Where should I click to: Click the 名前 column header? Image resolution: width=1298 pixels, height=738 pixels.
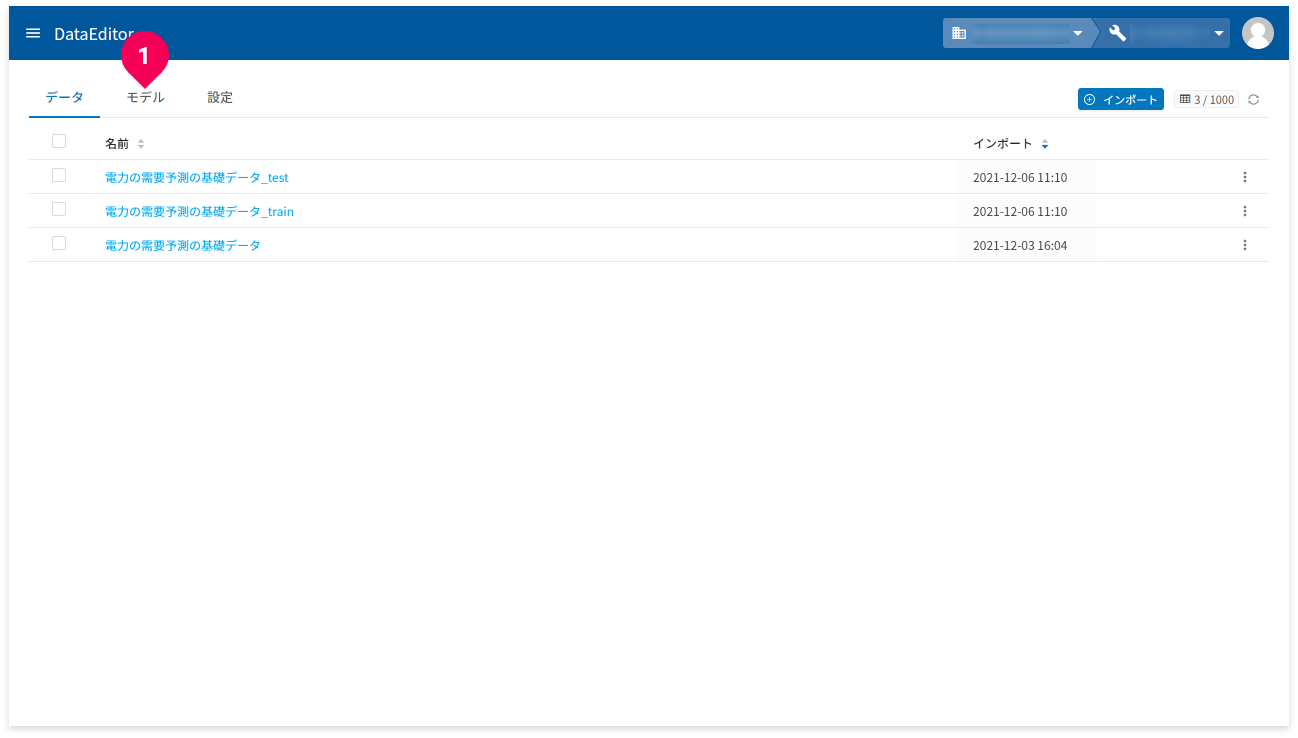click(117, 144)
